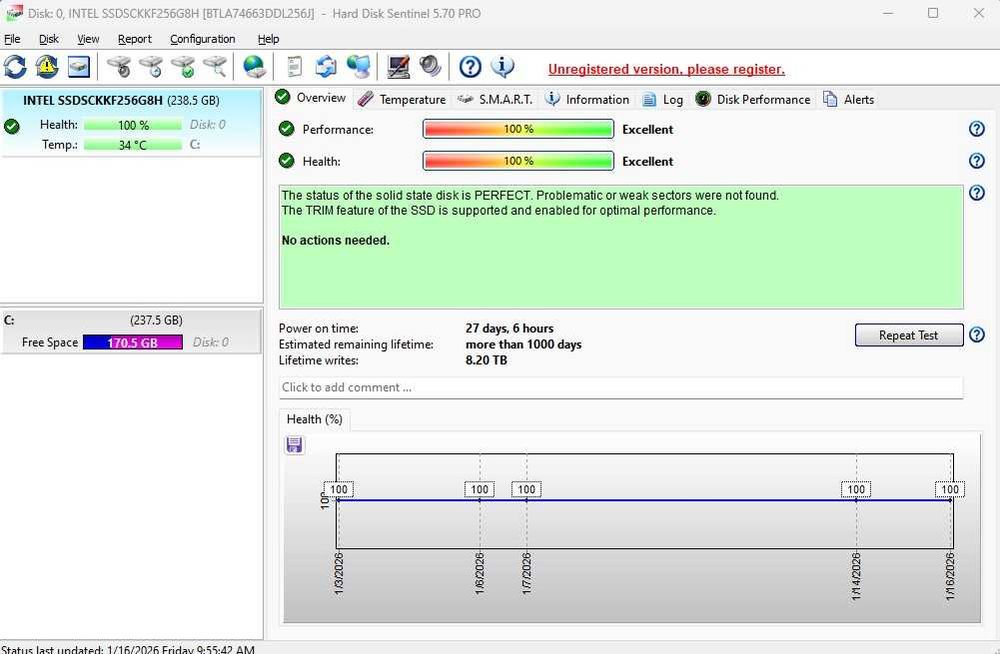Switch to the S.M.A.R.T. tab
The width and height of the screenshot is (1000, 654).
click(x=496, y=100)
